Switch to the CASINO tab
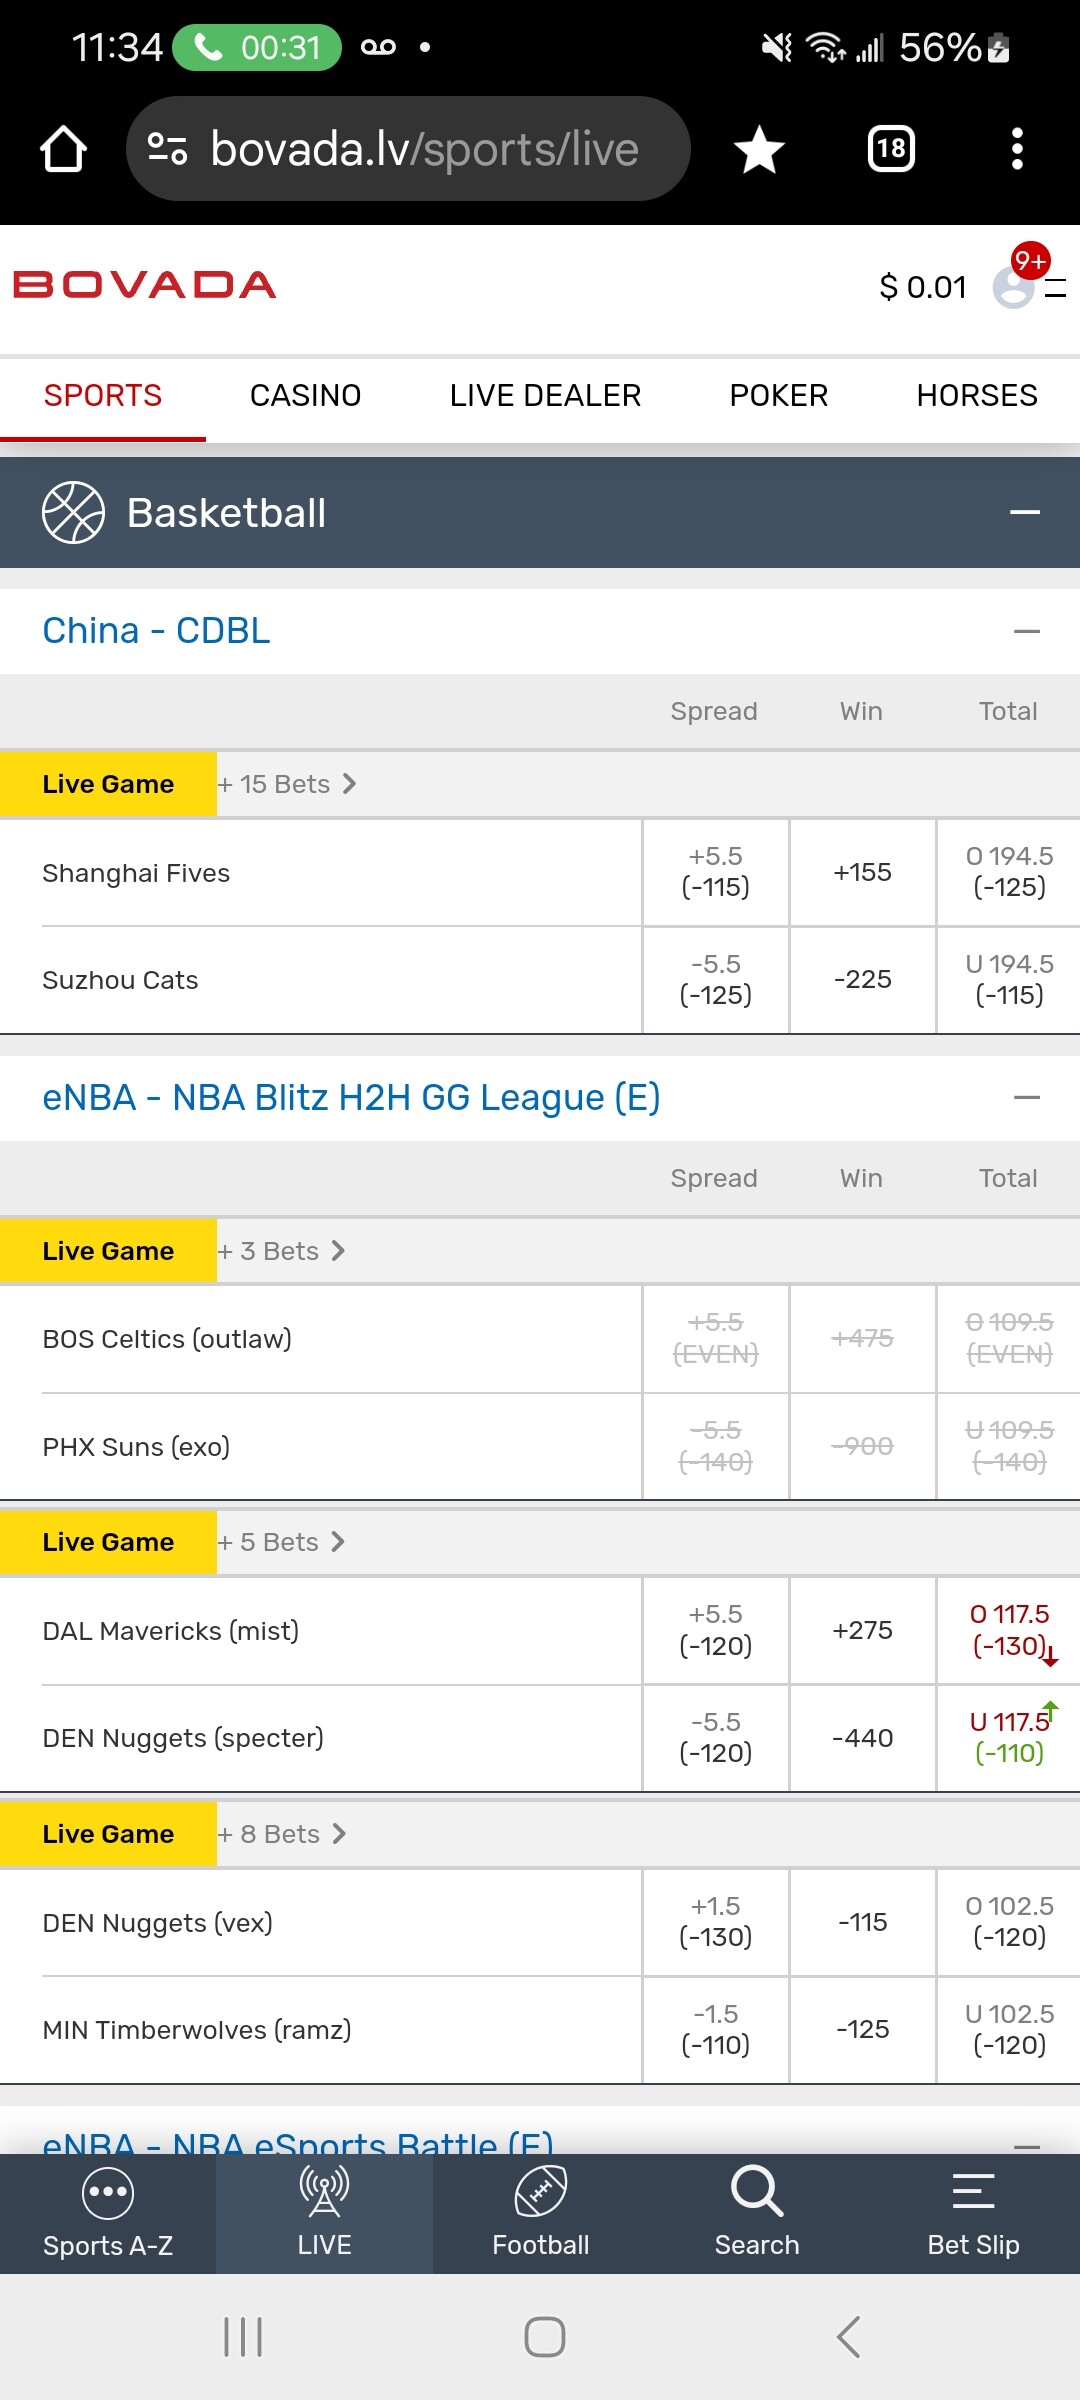1080x2400 pixels. [305, 396]
